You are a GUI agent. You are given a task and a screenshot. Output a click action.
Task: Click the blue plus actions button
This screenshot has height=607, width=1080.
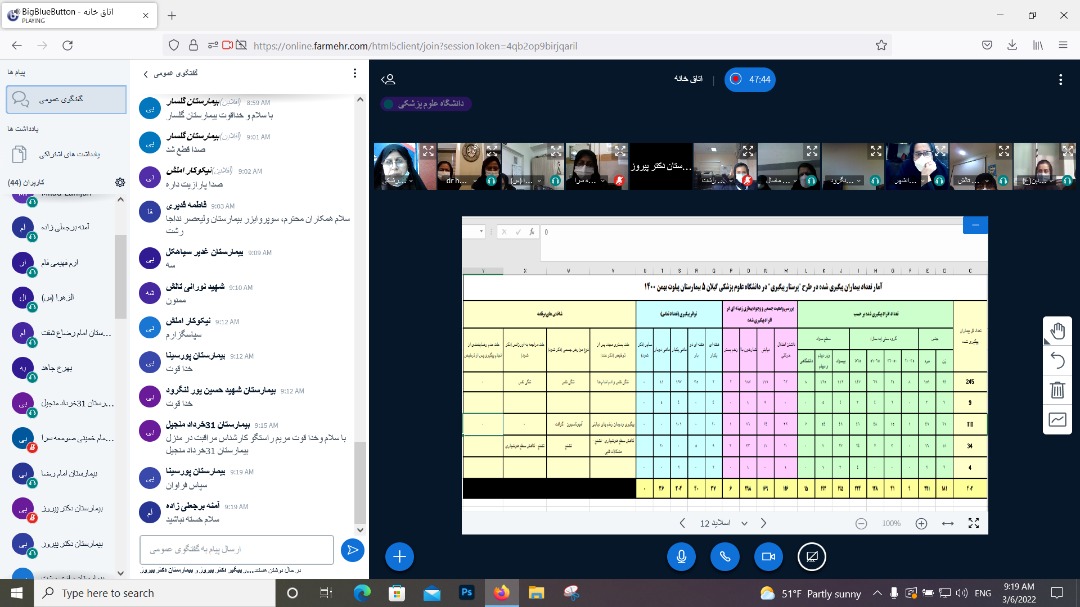[x=398, y=556]
